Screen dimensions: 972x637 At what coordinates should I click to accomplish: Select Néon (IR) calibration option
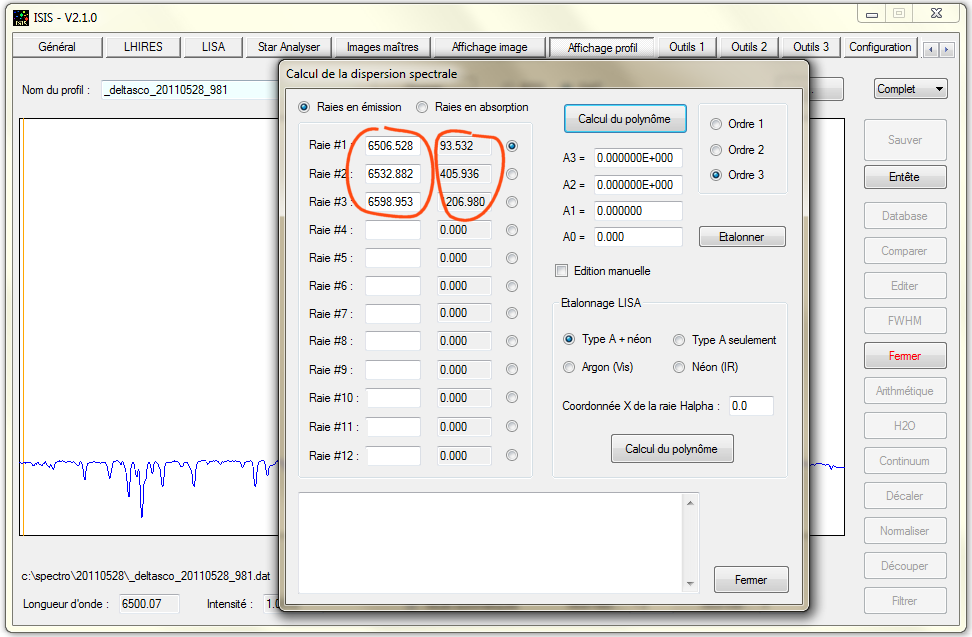[680, 367]
